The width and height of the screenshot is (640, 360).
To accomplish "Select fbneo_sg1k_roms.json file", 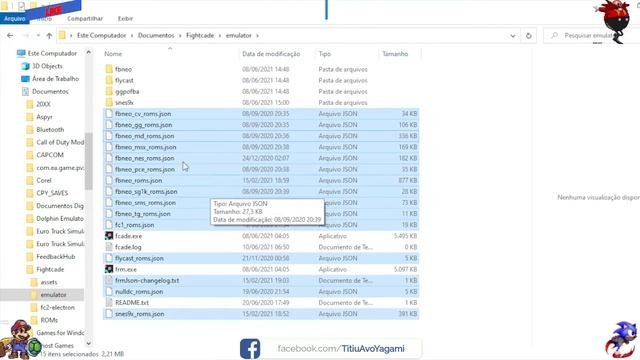I will coord(261,191).
